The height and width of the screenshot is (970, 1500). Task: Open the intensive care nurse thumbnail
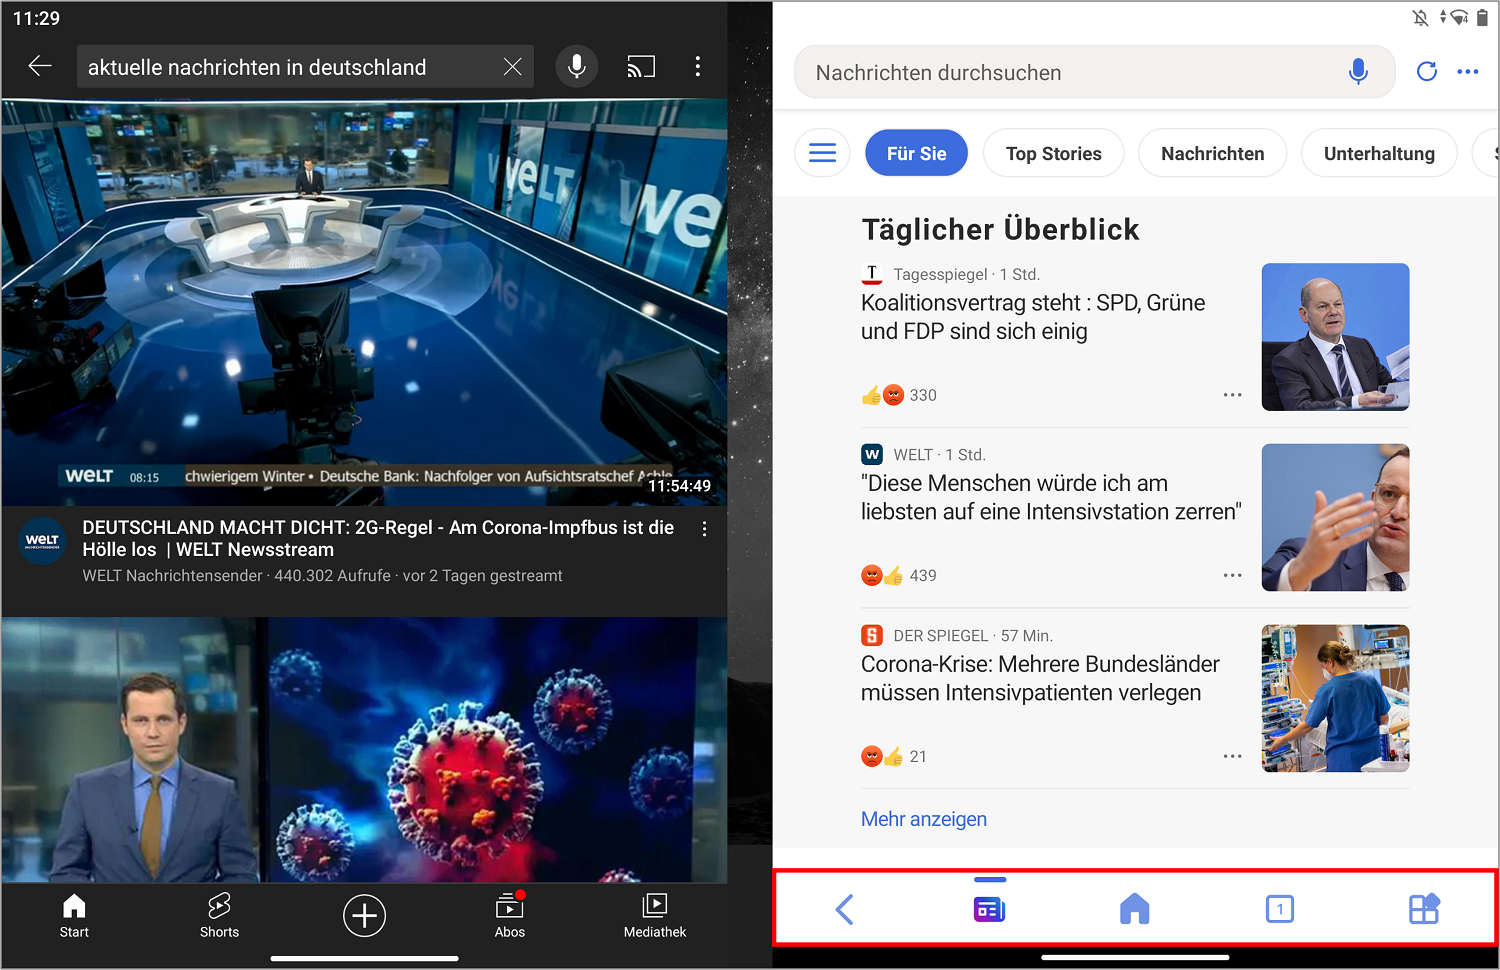click(x=1335, y=698)
